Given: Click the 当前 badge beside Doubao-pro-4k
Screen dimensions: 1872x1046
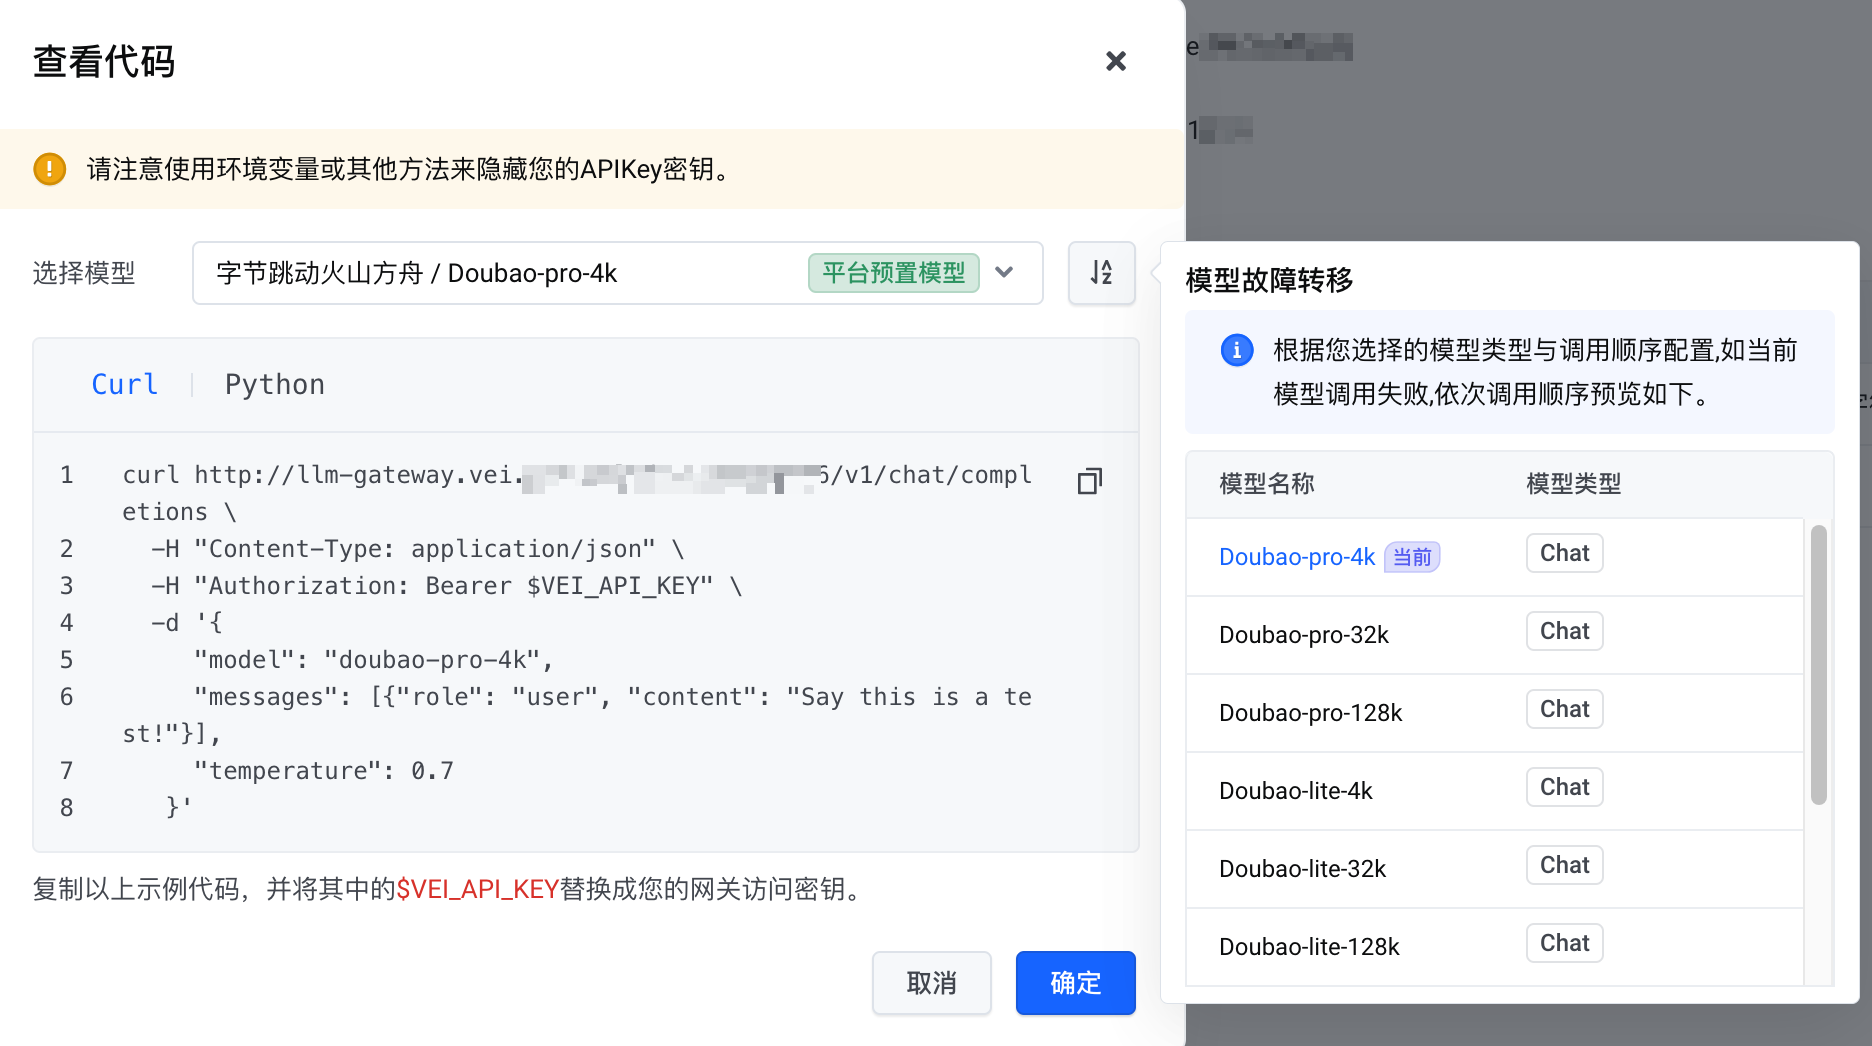Looking at the screenshot, I should coord(1412,557).
